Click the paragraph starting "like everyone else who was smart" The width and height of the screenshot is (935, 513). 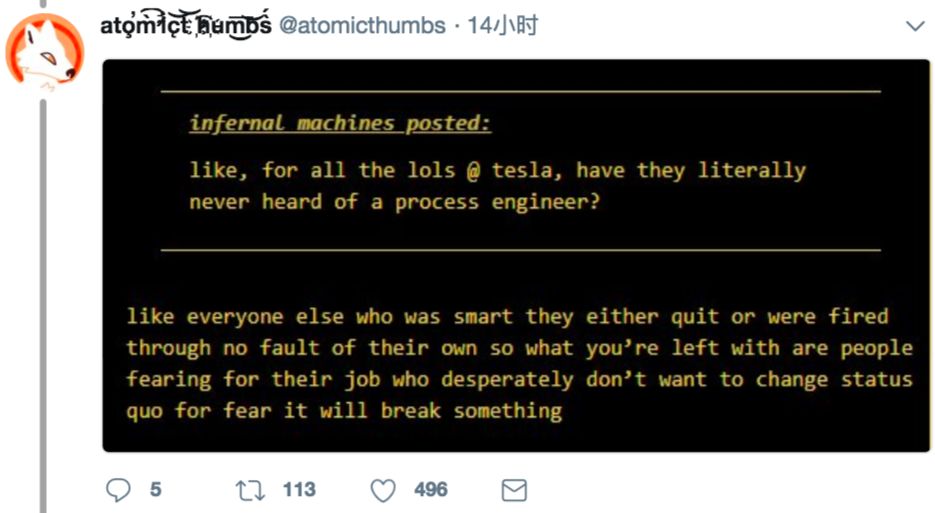[x=519, y=363]
